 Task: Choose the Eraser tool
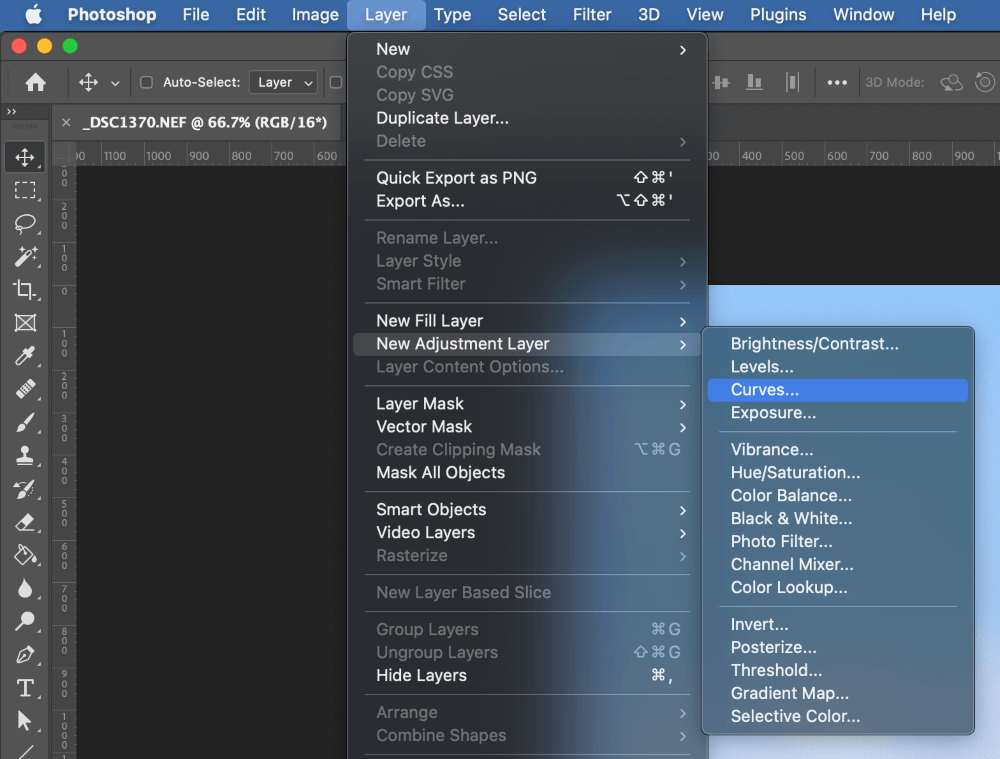click(25, 521)
